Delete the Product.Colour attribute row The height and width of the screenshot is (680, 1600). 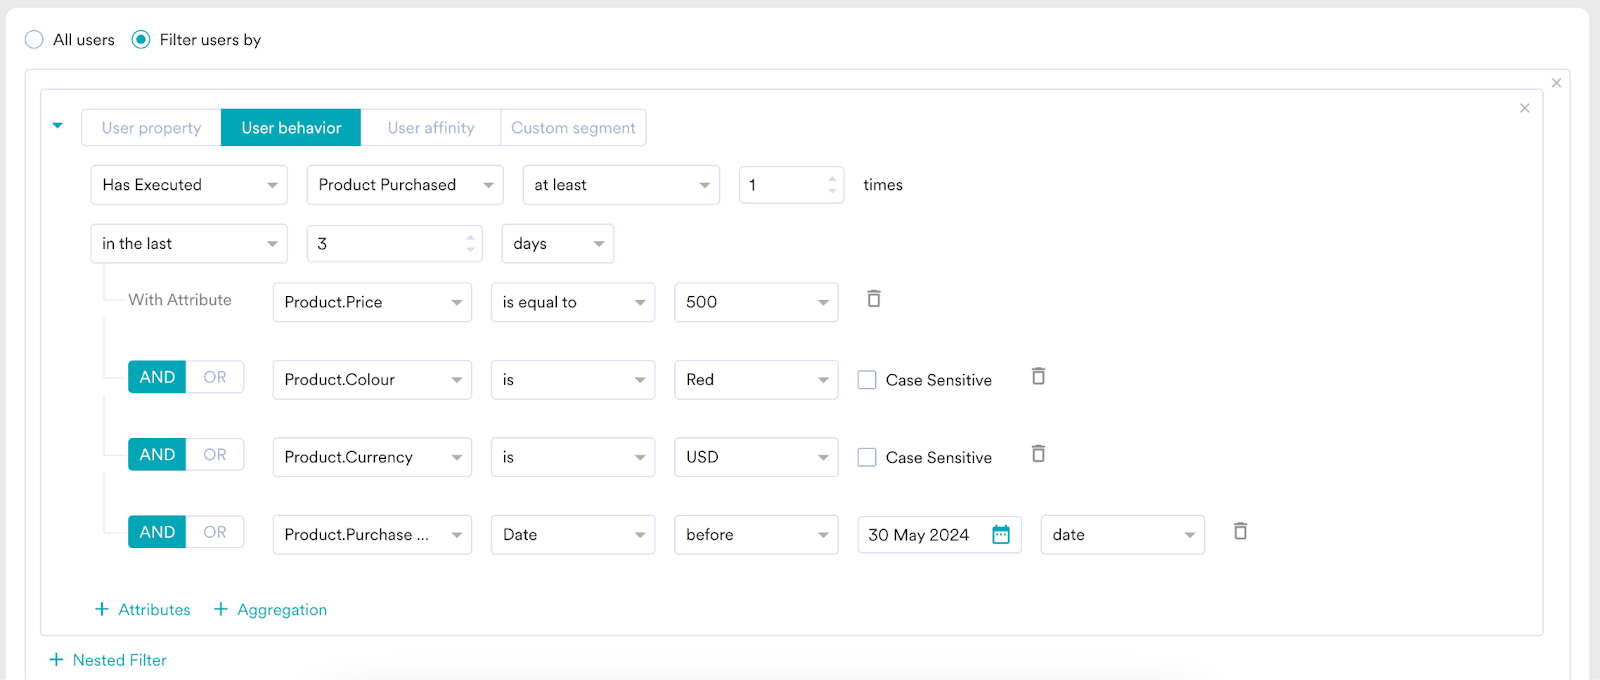[x=1038, y=377]
